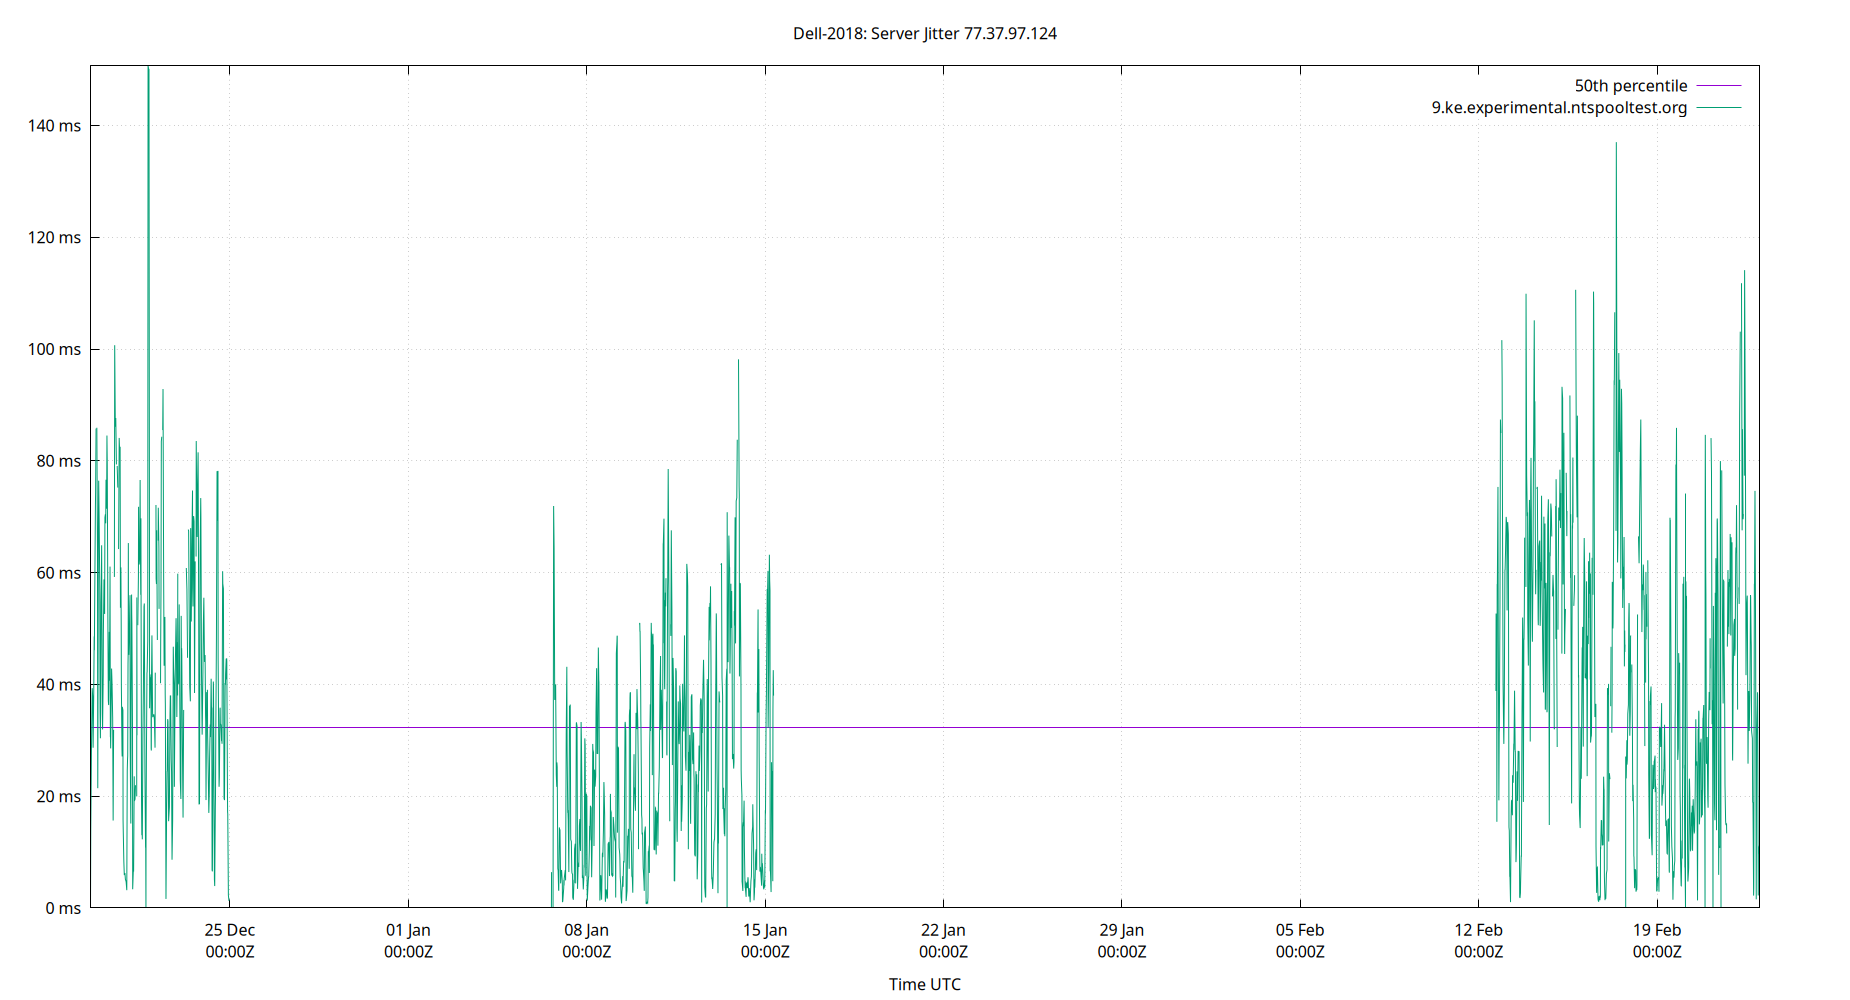Click the 9.ke.experimental.ntspooltest.org legend label
This screenshot has width=1850, height=1000.
(1557, 108)
